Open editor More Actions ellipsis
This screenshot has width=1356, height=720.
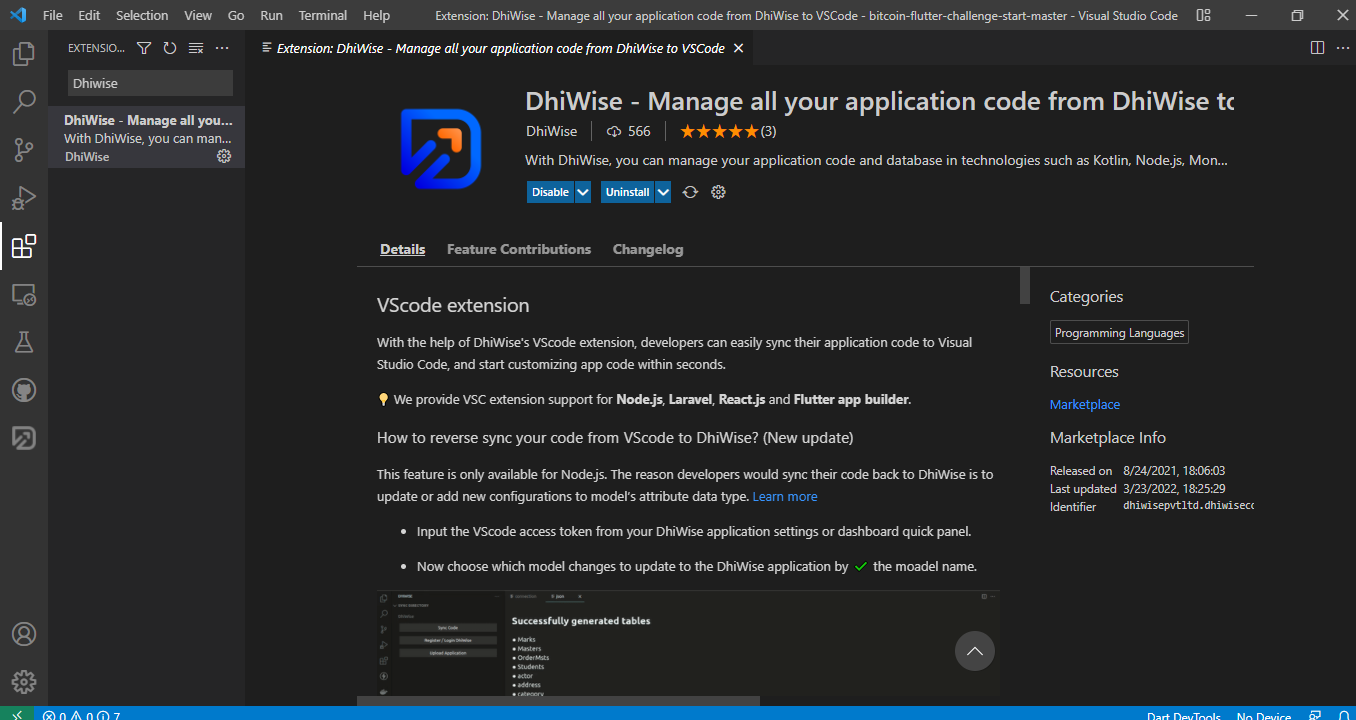[1341, 48]
